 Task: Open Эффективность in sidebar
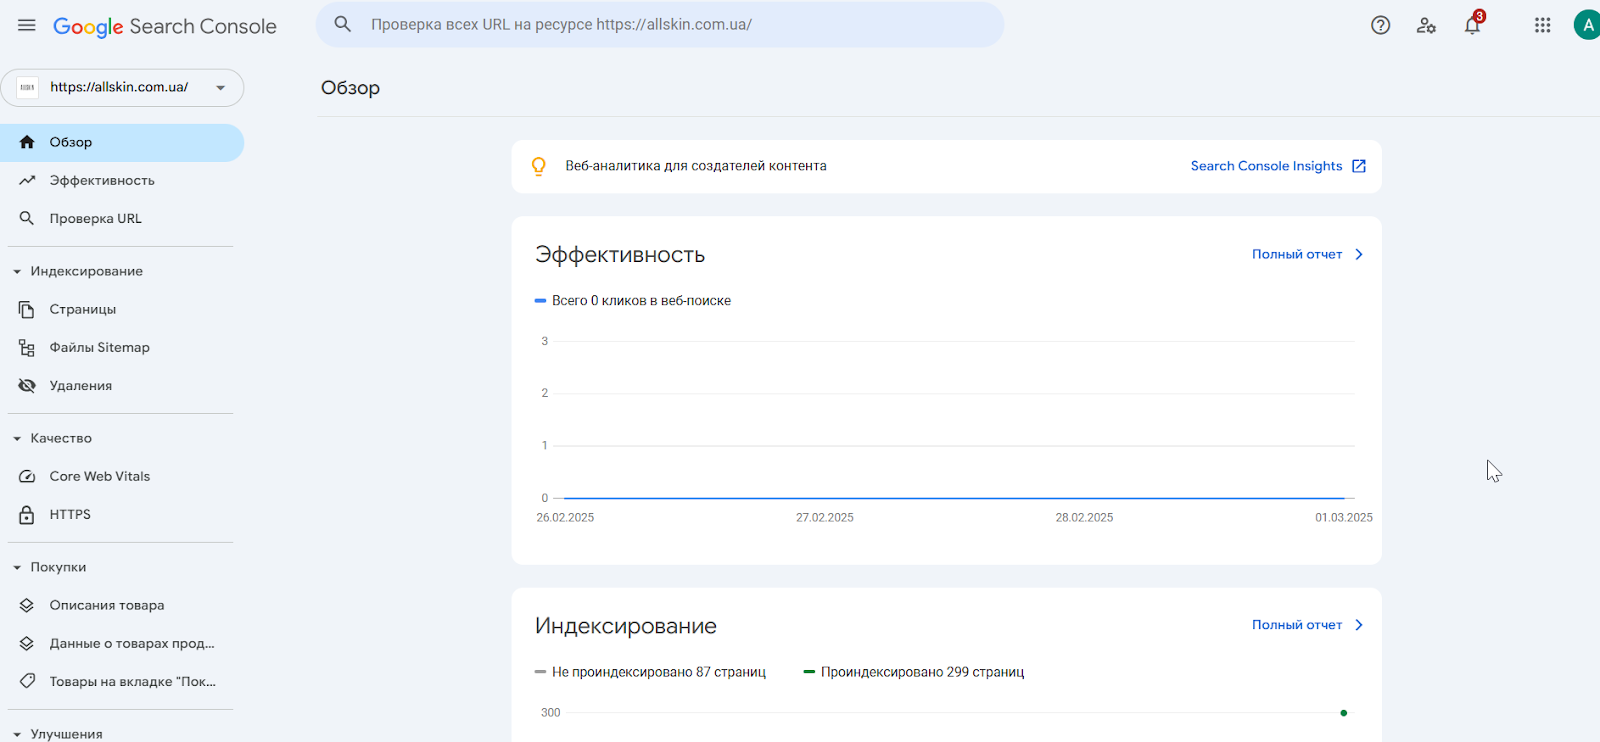[x=122, y=180]
